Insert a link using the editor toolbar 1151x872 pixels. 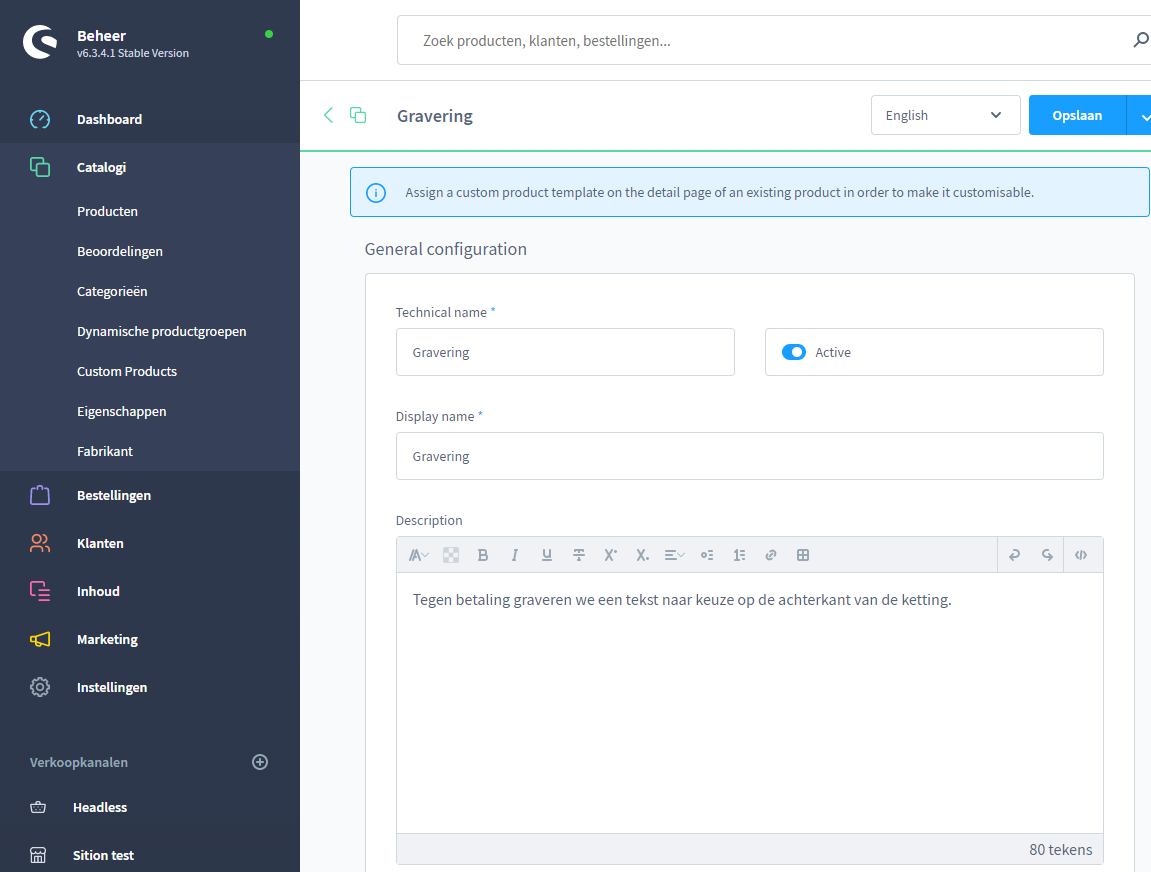tap(771, 555)
